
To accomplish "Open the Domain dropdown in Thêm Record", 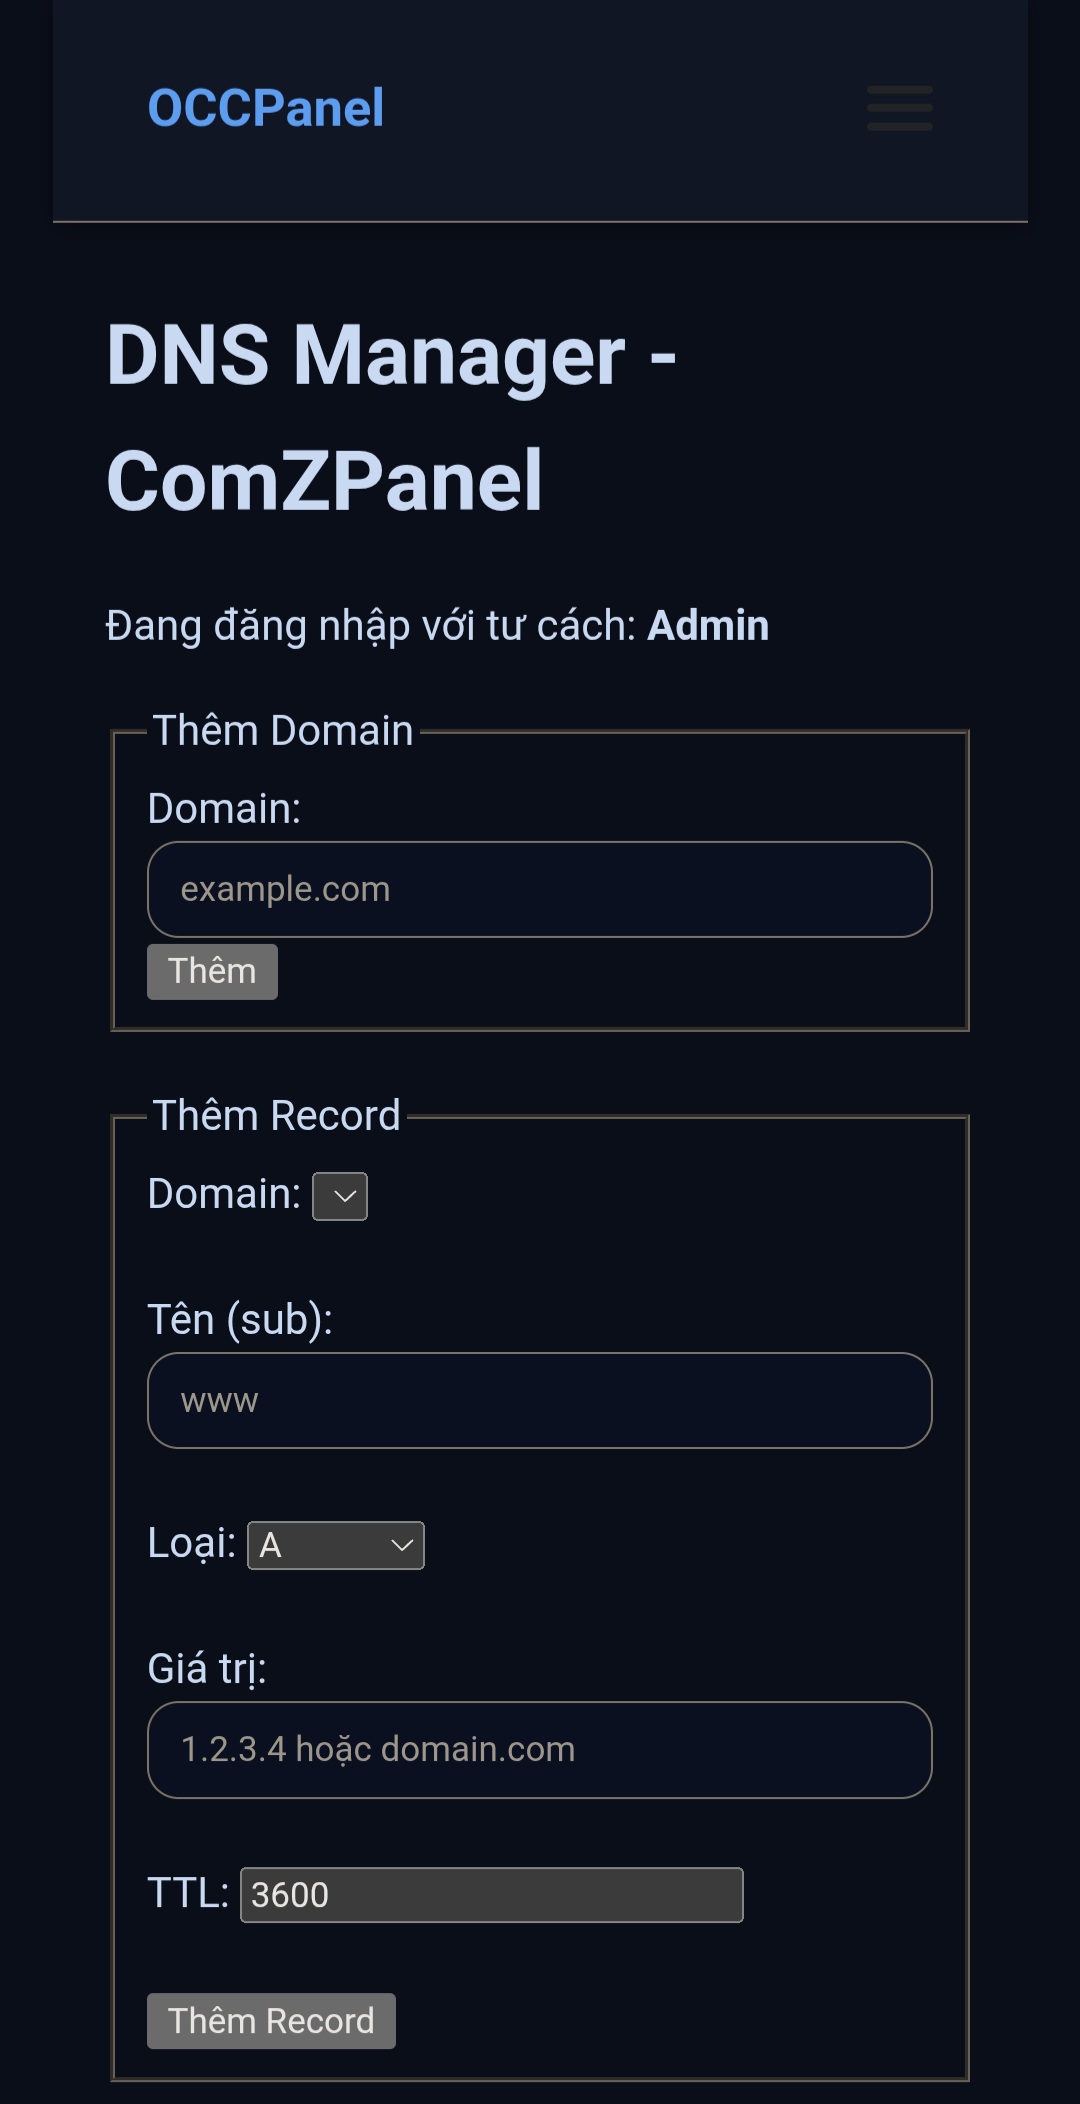I will pos(340,1196).
